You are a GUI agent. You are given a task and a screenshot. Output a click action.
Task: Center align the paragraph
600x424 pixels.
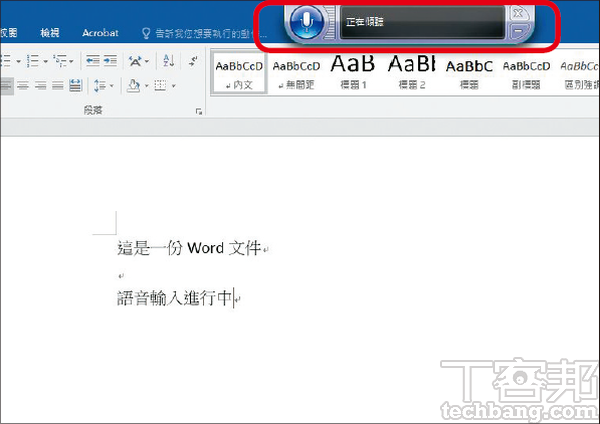[23, 85]
